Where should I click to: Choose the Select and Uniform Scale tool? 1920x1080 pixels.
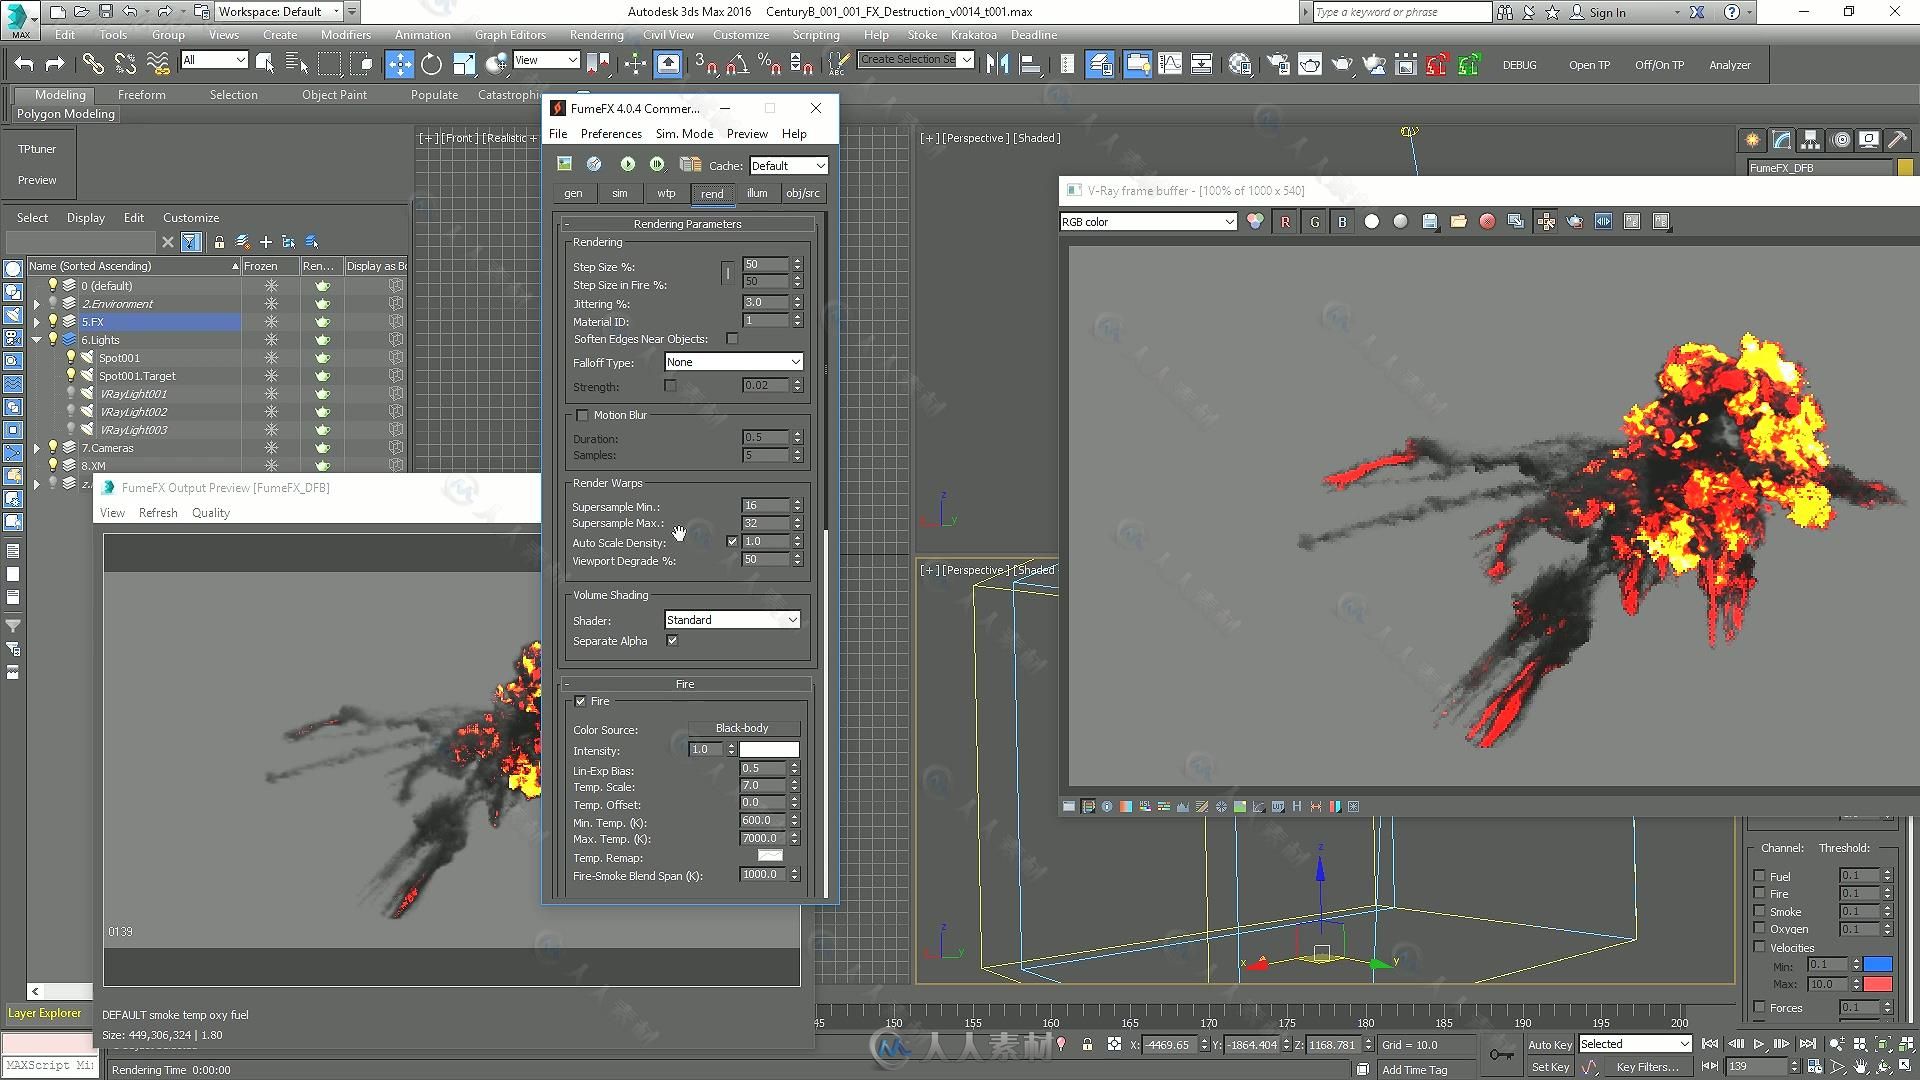464,64
